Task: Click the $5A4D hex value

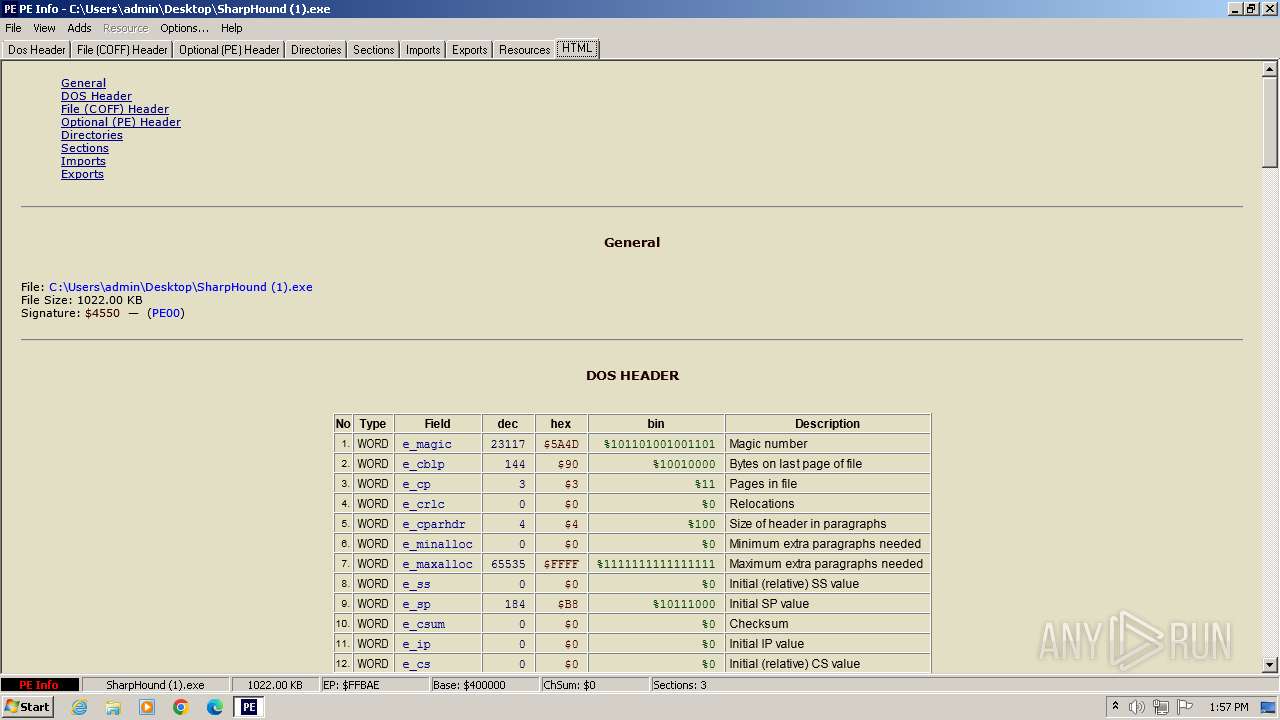Action: click(x=561, y=444)
